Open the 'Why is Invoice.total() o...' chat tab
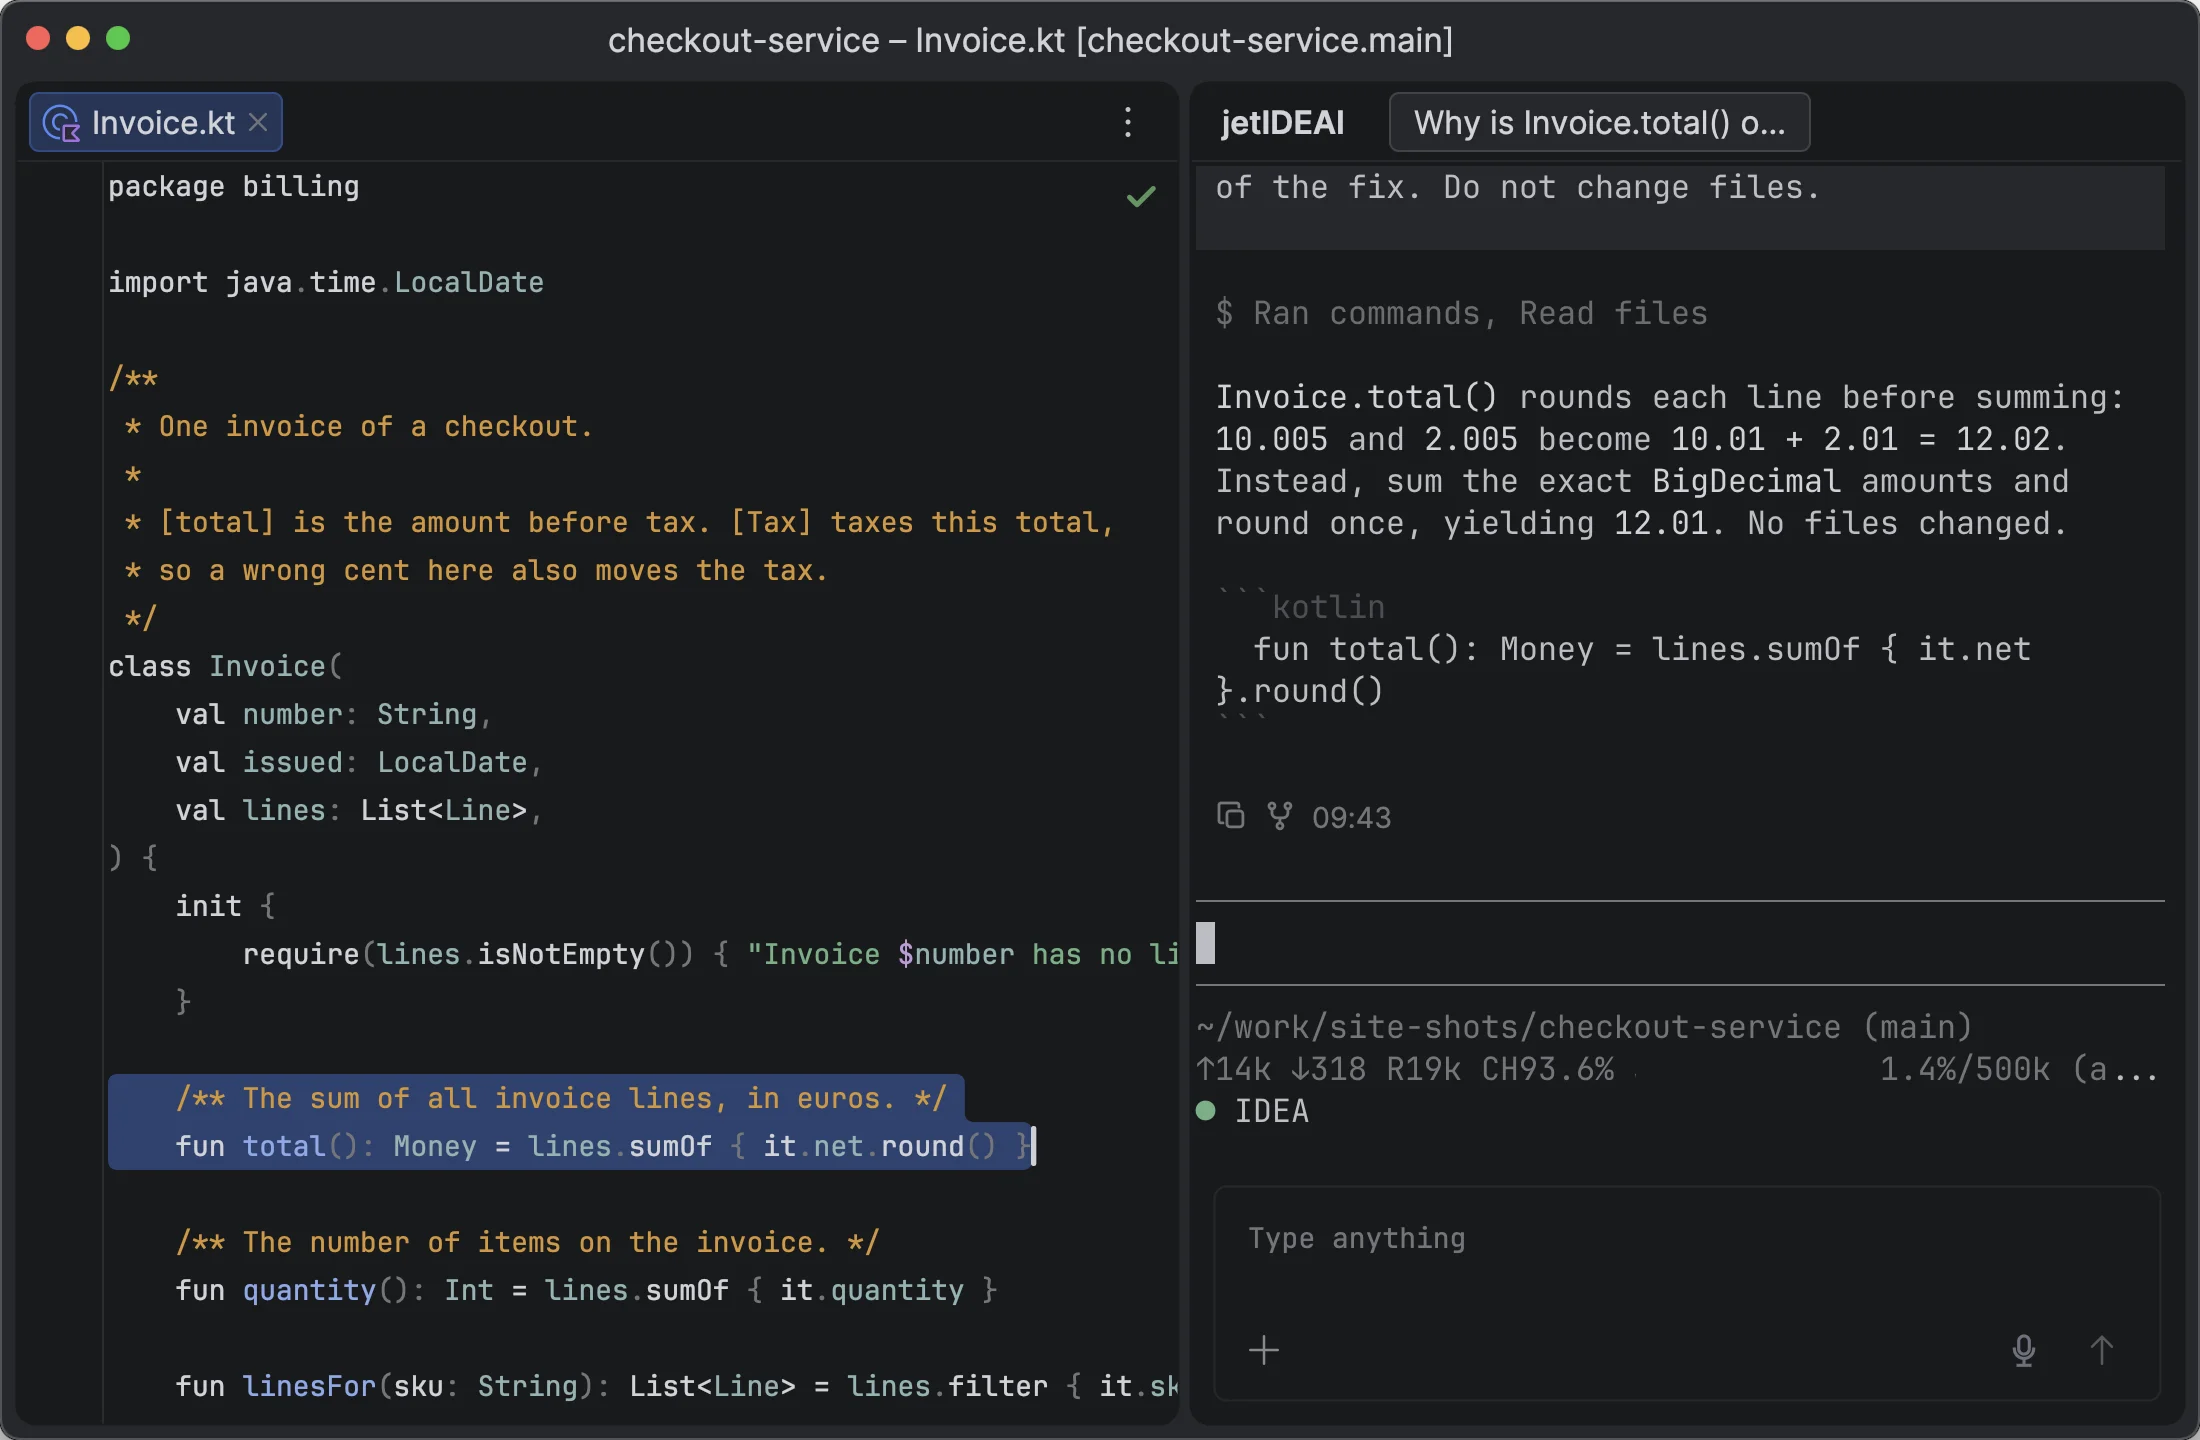Image resolution: width=2200 pixels, height=1440 pixels. coord(1599,123)
